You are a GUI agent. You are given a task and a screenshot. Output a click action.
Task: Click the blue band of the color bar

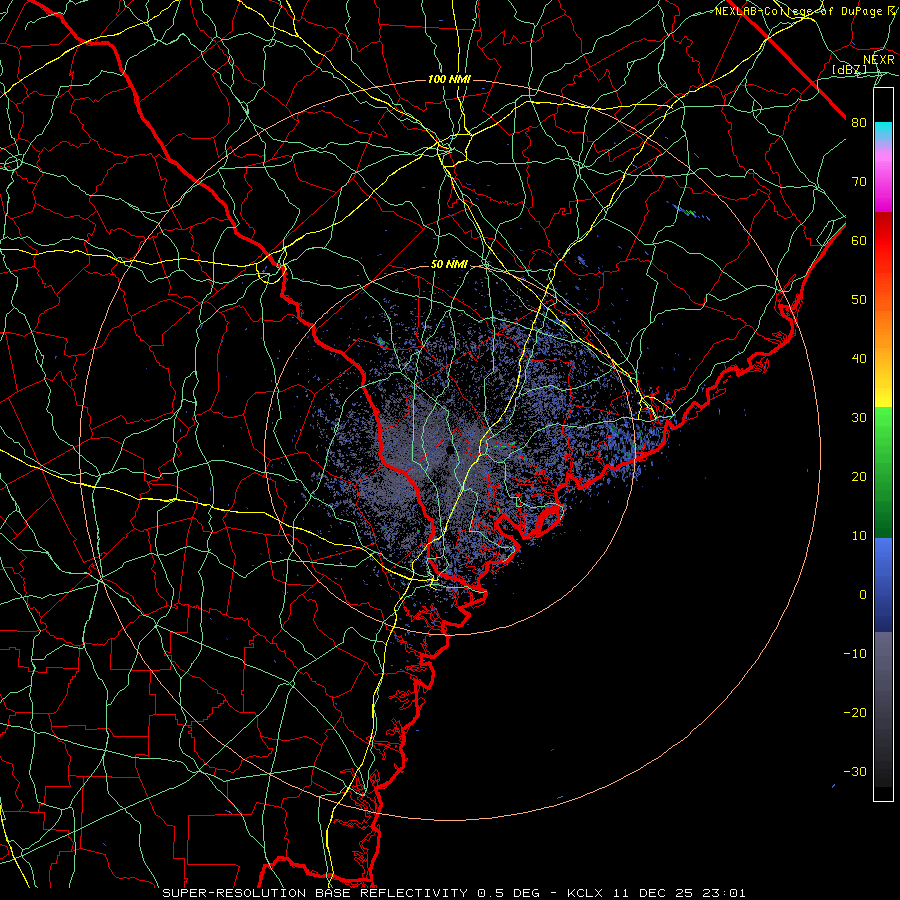(x=883, y=584)
